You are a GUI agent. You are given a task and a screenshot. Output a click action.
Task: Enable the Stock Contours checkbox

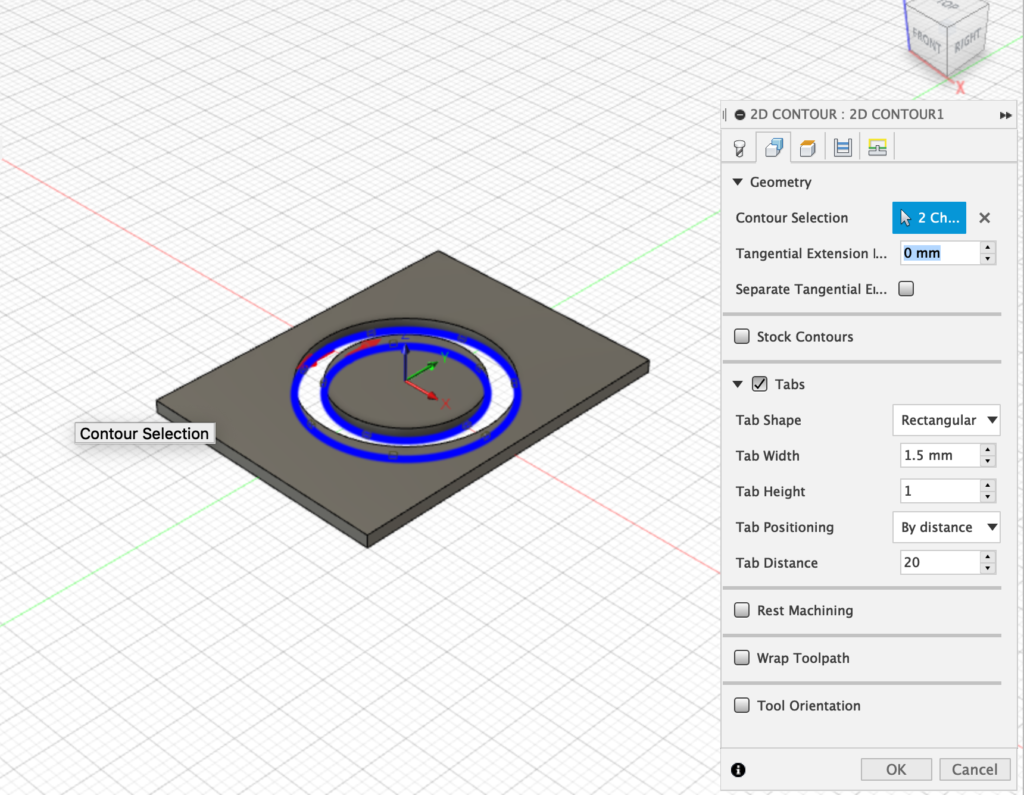pos(741,336)
